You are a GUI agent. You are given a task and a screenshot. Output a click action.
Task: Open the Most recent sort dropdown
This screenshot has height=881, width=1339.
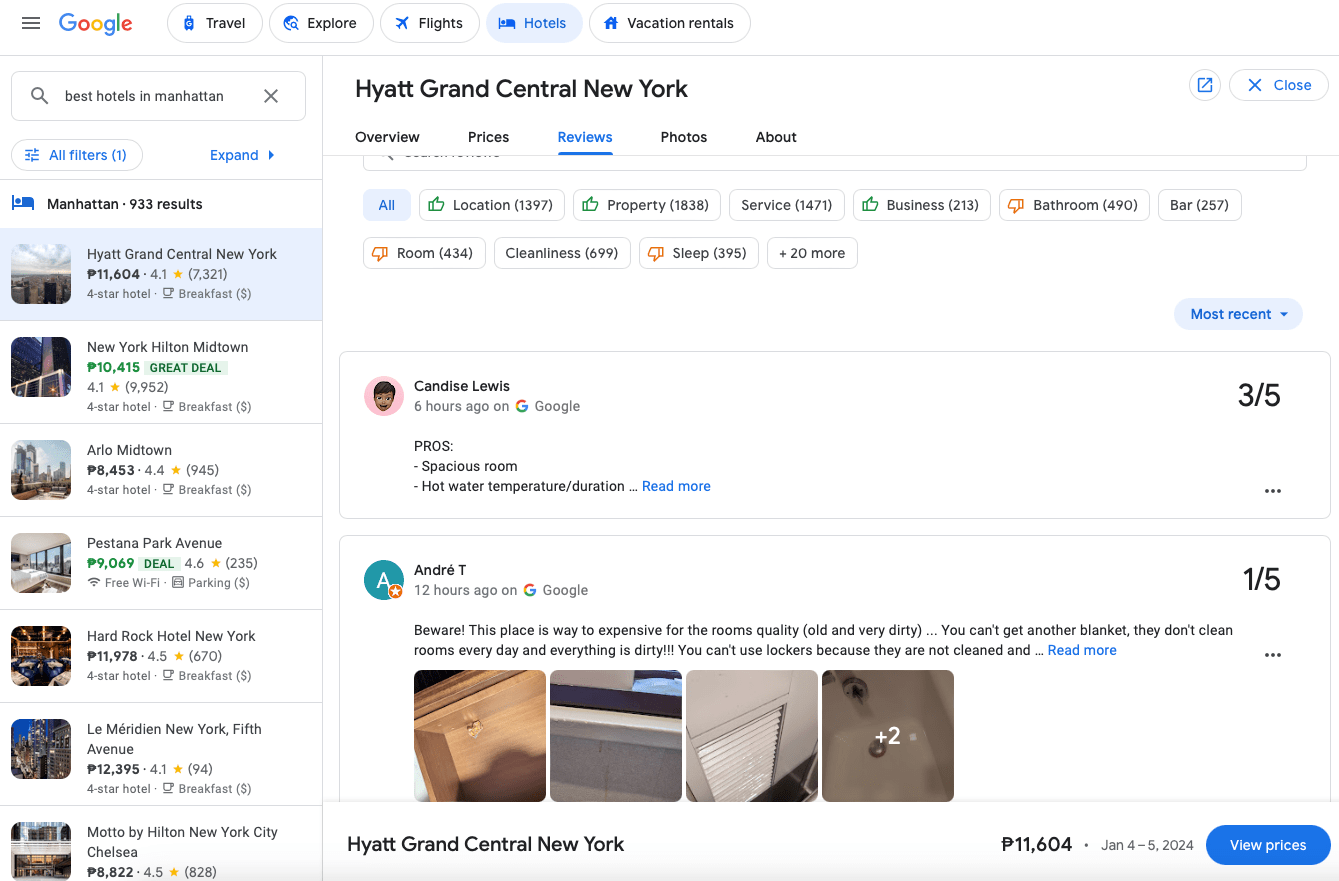coord(1238,314)
